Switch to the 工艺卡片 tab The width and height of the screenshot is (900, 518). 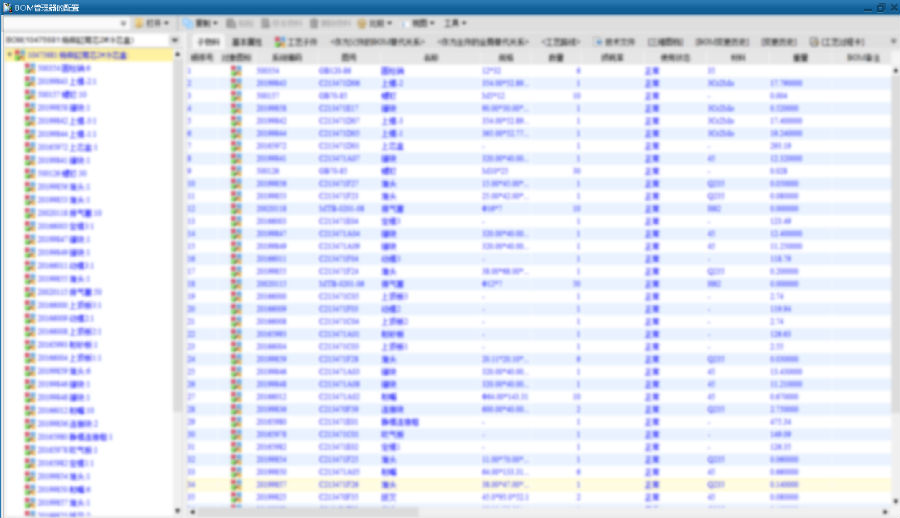pos(296,42)
